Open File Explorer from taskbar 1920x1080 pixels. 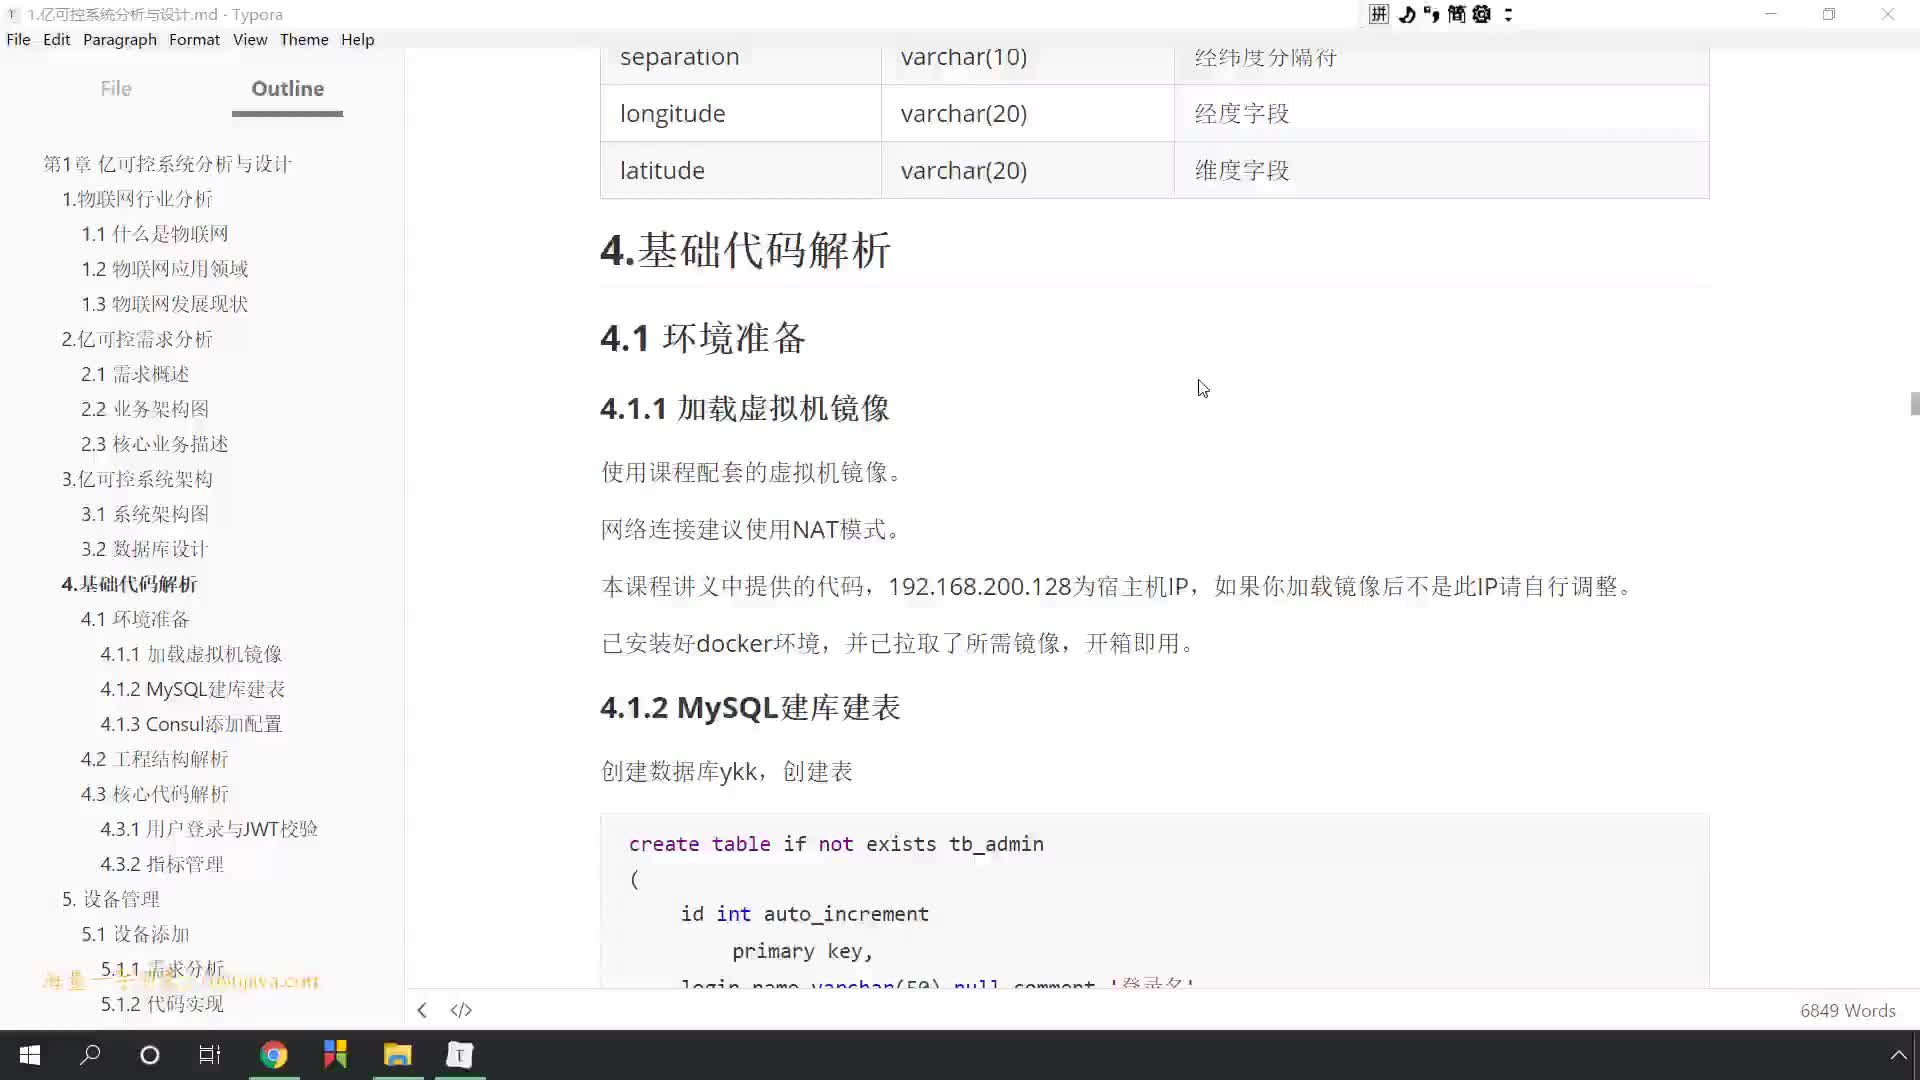tap(397, 1055)
